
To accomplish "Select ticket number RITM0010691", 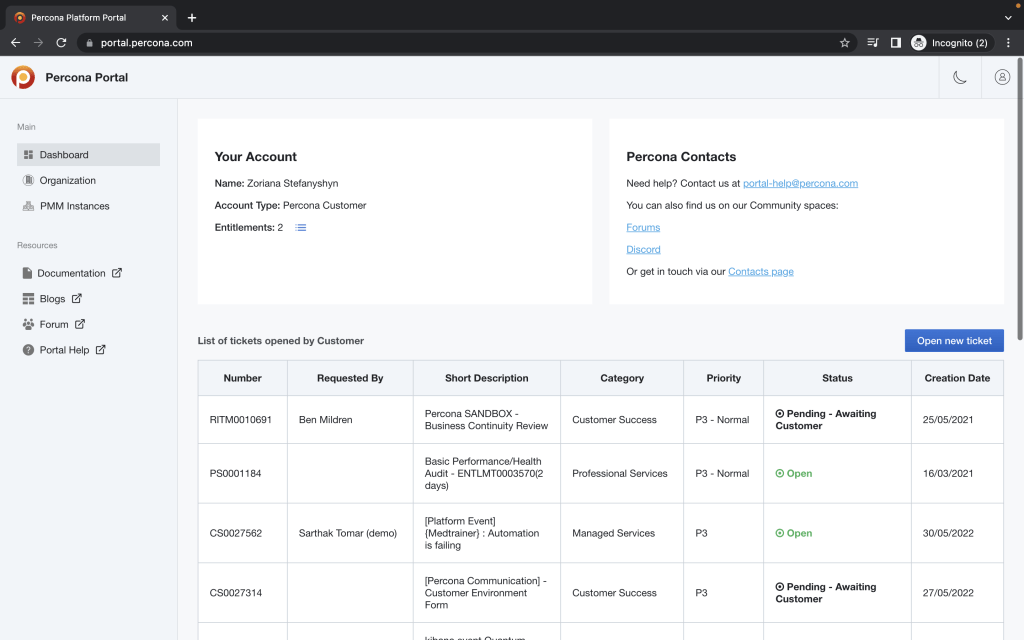I will tap(240, 420).
